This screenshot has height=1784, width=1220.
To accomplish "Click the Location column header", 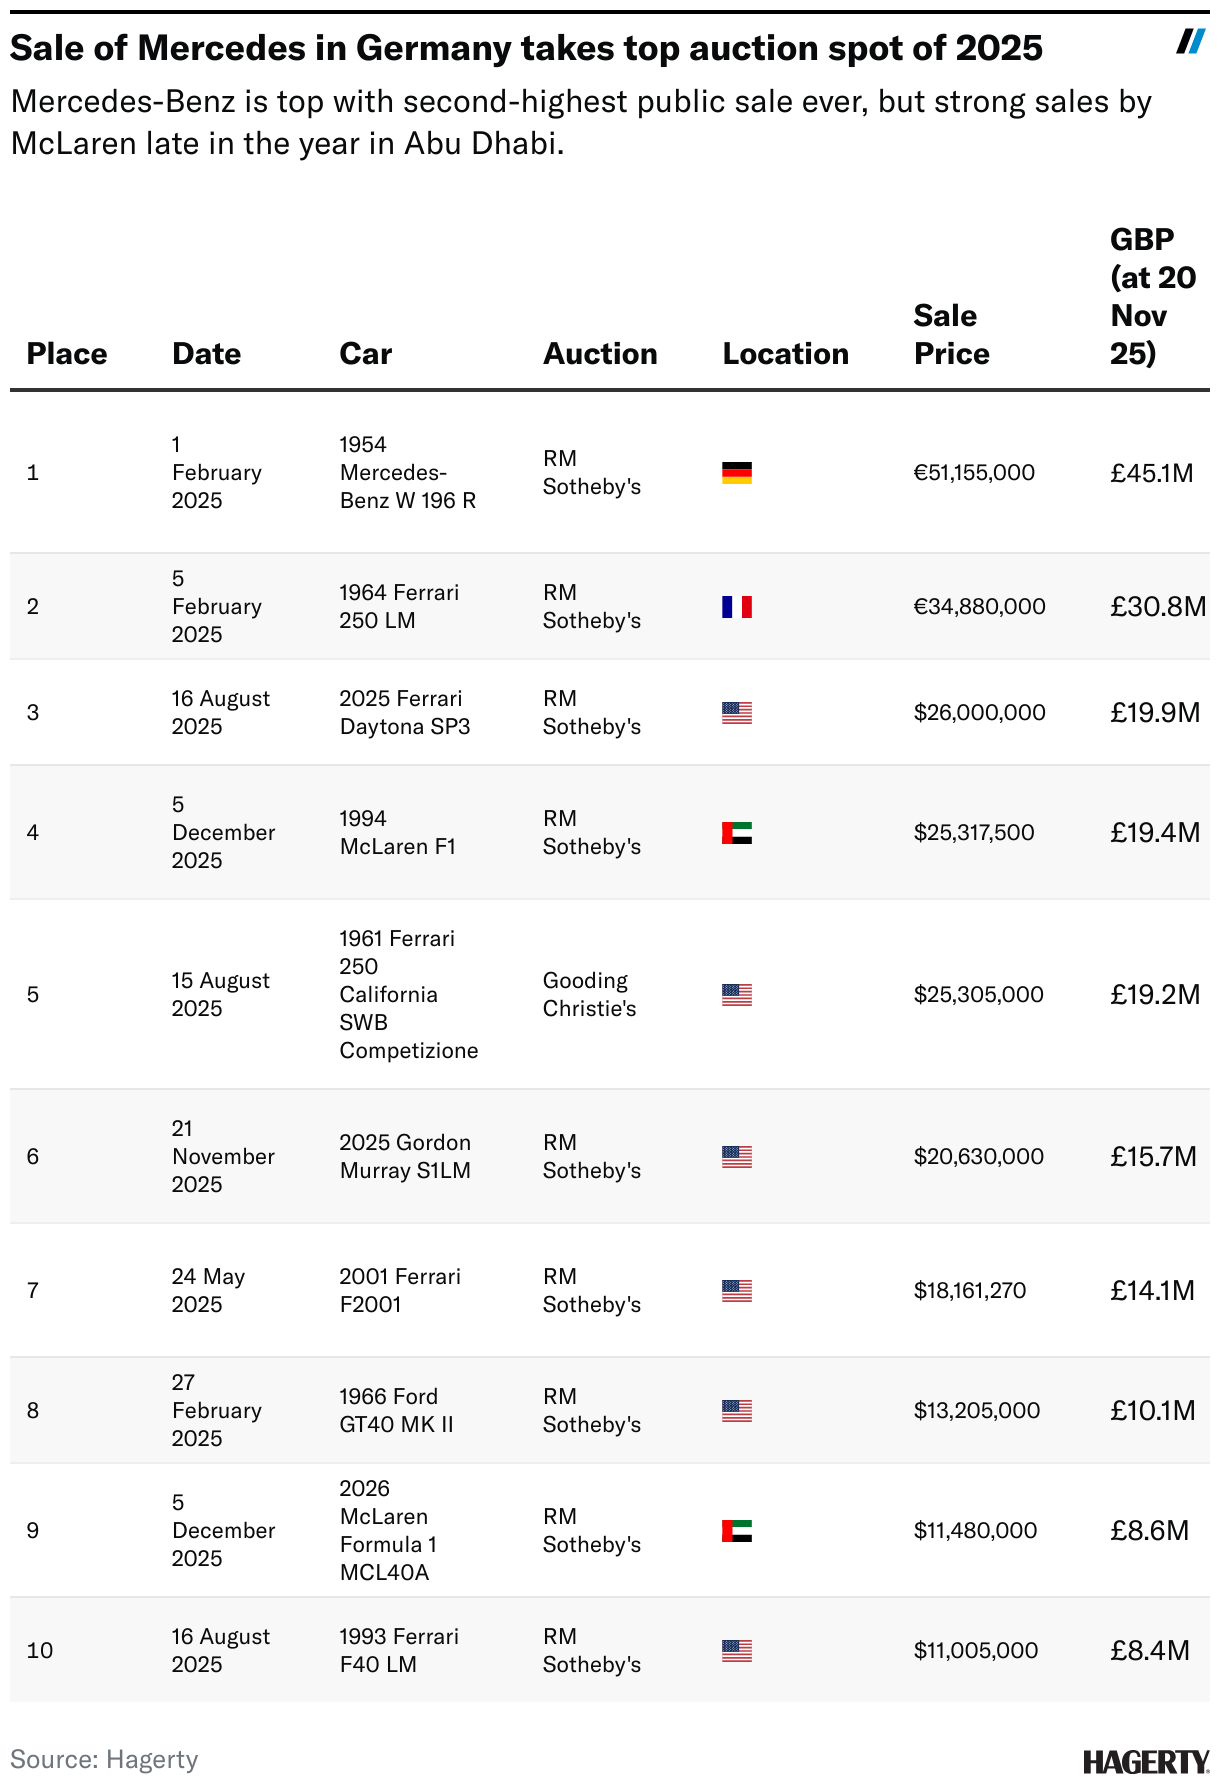I will pyautogui.click(x=785, y=354).
